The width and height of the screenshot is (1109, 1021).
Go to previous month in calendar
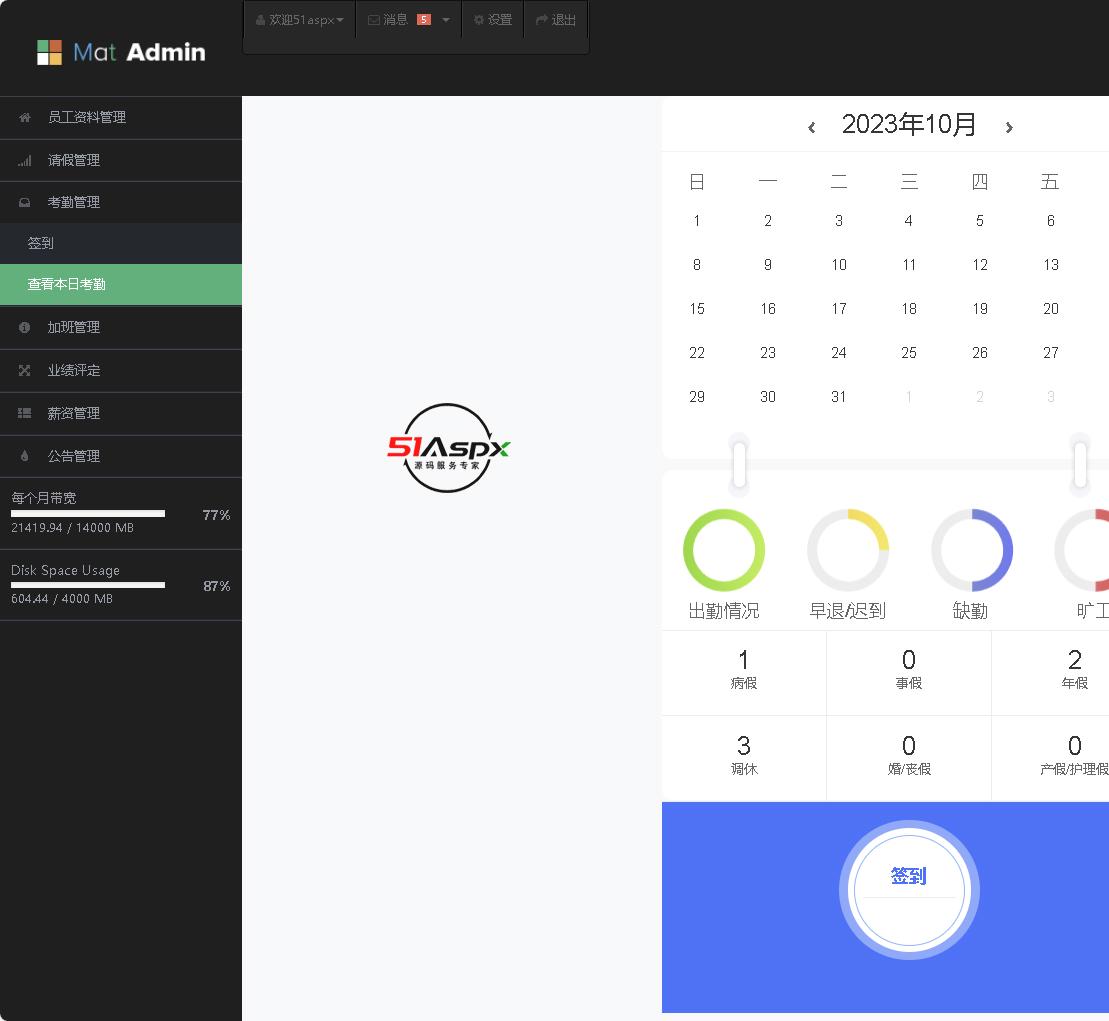tap(812, 127)
